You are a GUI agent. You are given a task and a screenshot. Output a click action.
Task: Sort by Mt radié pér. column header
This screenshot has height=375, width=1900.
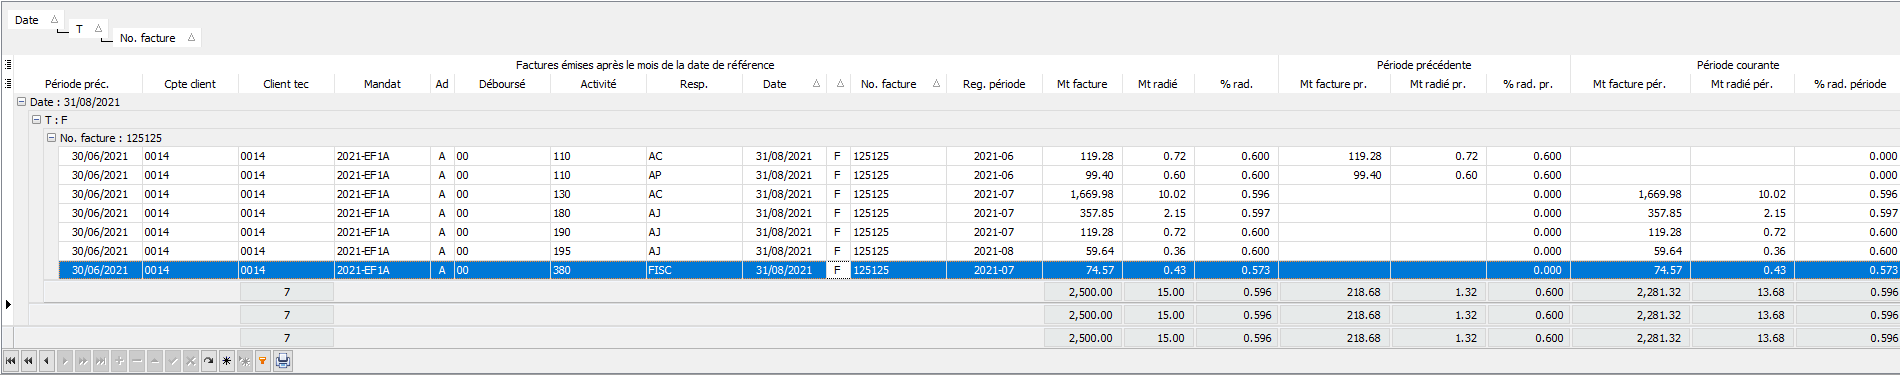click(x=1742, y=84)
